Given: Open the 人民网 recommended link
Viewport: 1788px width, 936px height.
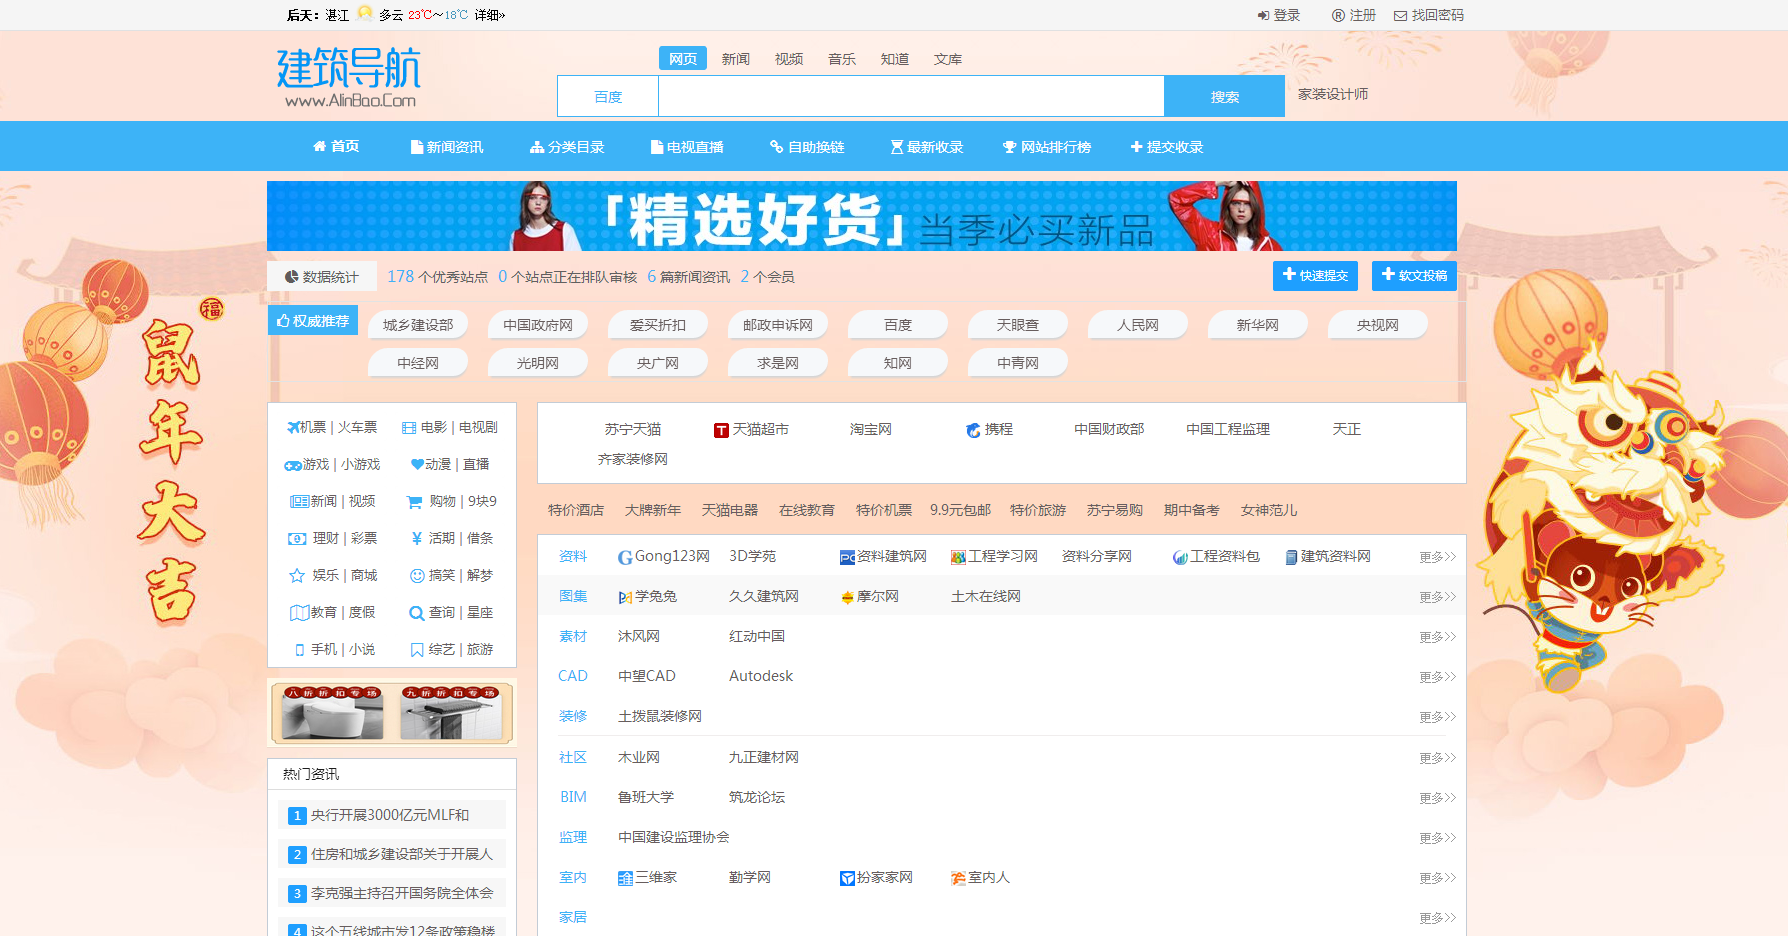Looking at the screenshot, I should click(1138, 325).
